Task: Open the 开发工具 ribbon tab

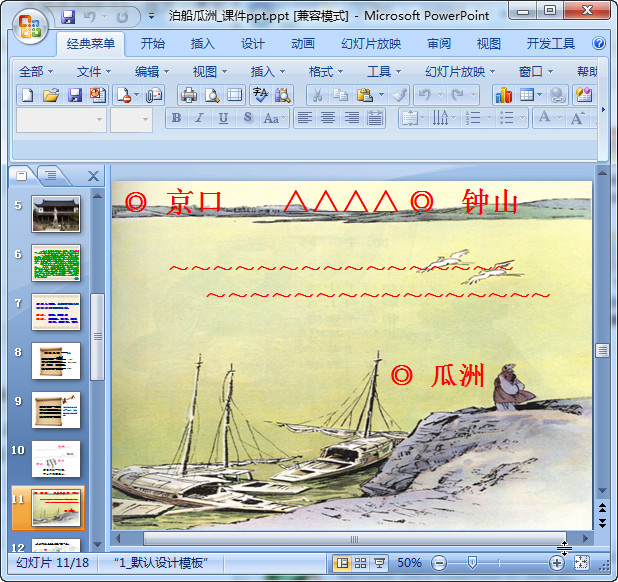Action: 551,43
